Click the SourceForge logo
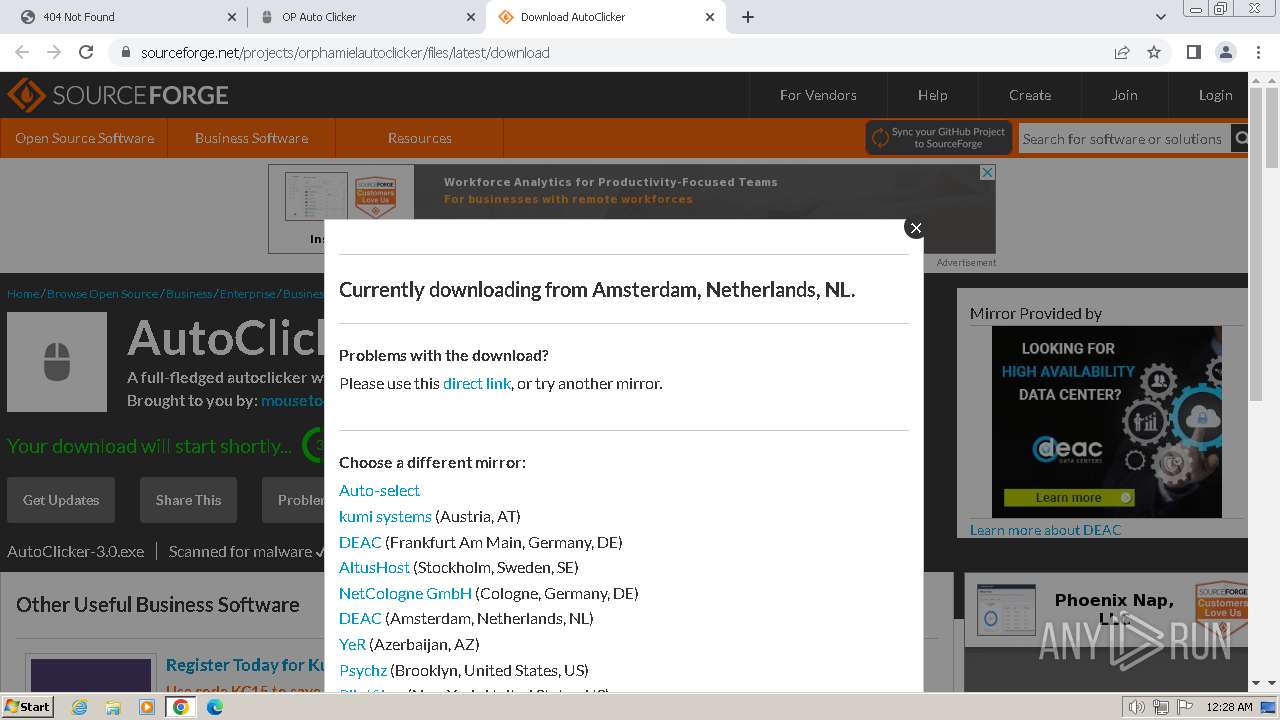Viewport: 1280px width, 720px height. coord(118,95)
